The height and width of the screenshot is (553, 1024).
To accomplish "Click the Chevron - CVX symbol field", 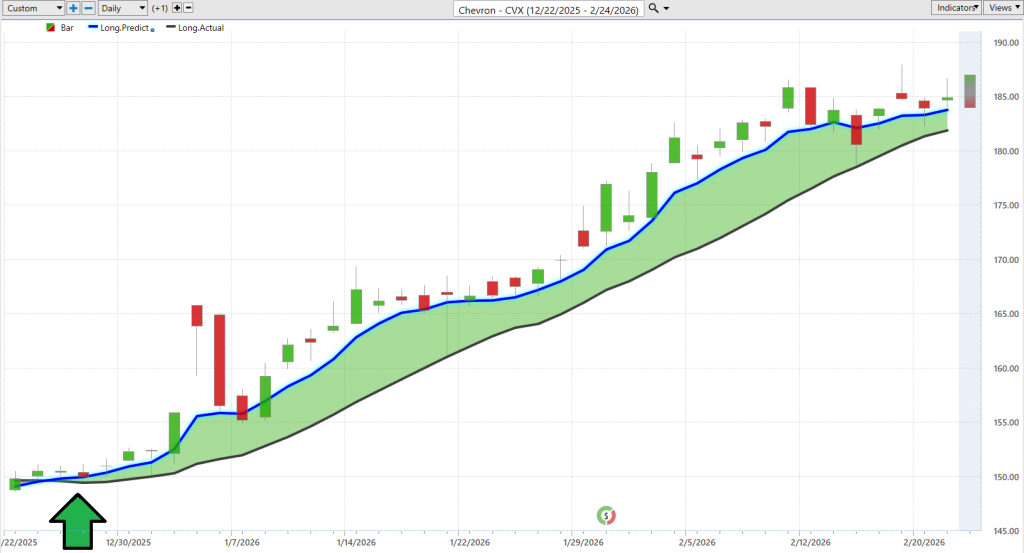I will pos(549,9).
